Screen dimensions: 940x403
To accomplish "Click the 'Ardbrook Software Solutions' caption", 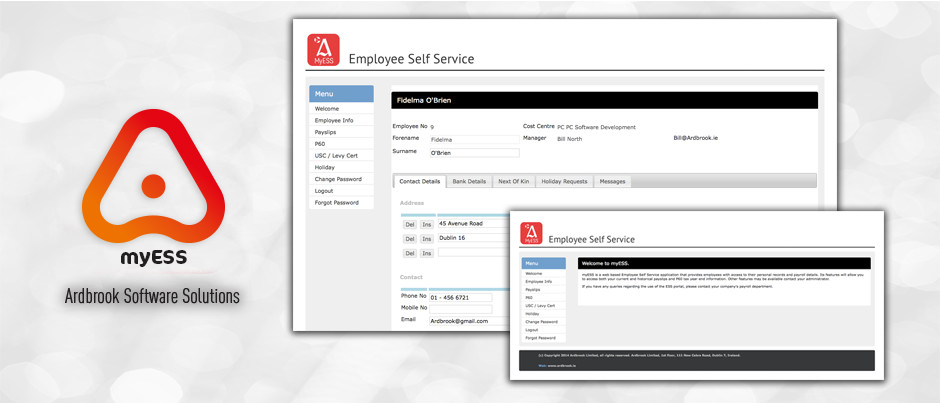I will click(152, 297).
